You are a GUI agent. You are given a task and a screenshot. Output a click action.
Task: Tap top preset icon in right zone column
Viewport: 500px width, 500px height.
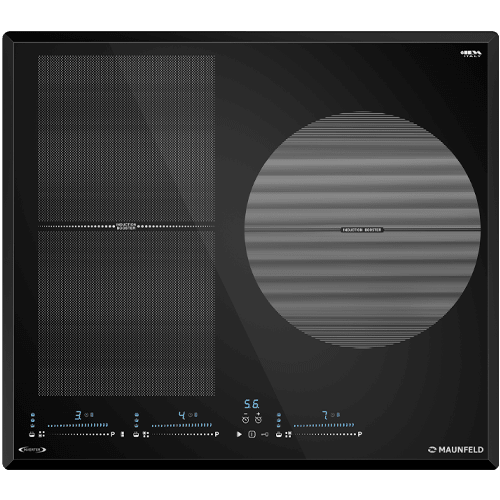pos(279,415)
